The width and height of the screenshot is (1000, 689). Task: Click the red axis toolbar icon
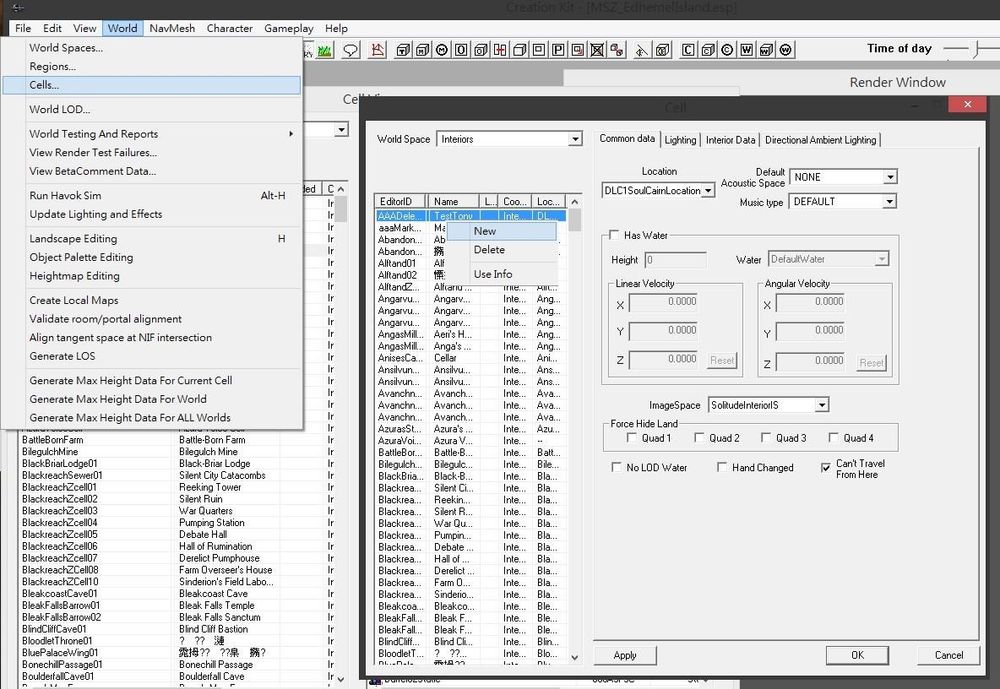[x=378, y=50]
